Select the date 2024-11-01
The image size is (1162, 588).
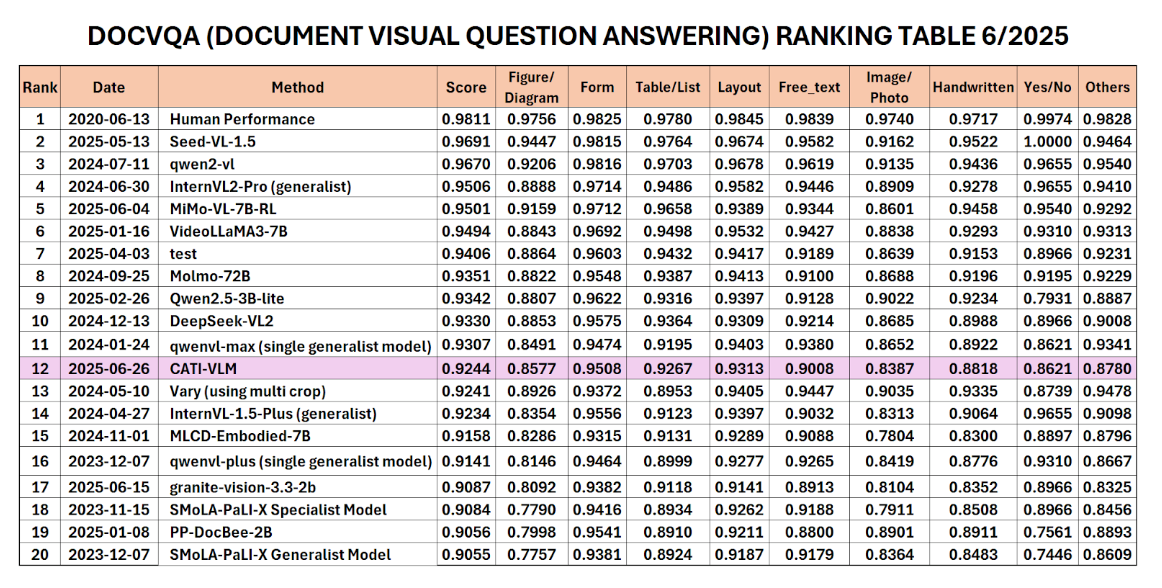coord(109,436)
